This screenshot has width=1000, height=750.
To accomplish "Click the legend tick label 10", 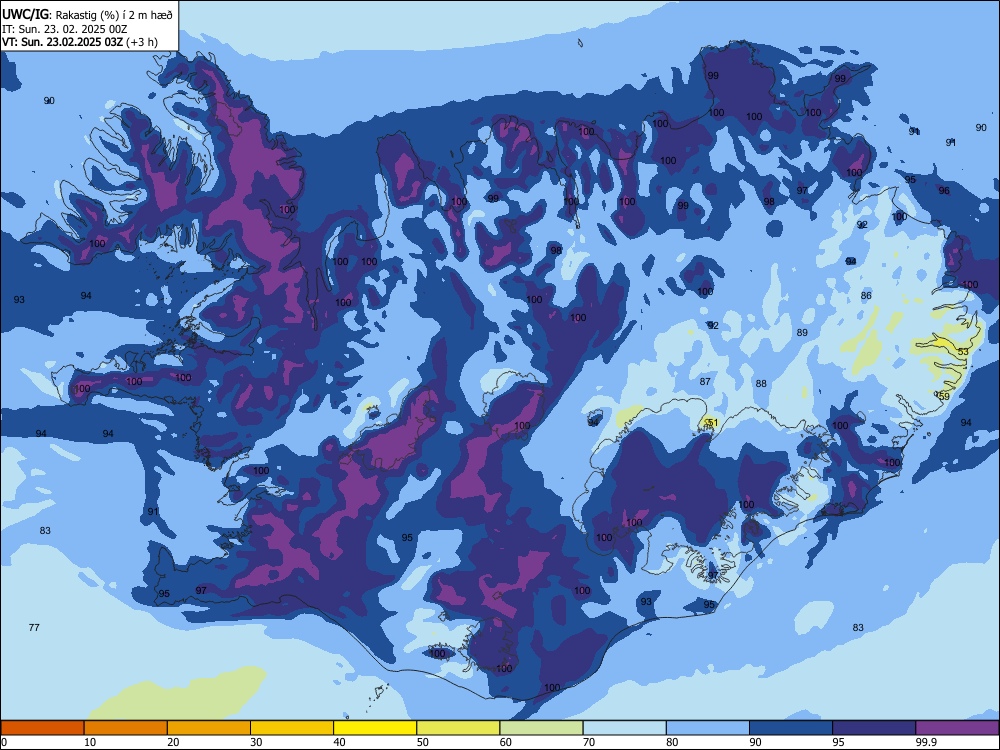I will [90, 742].
